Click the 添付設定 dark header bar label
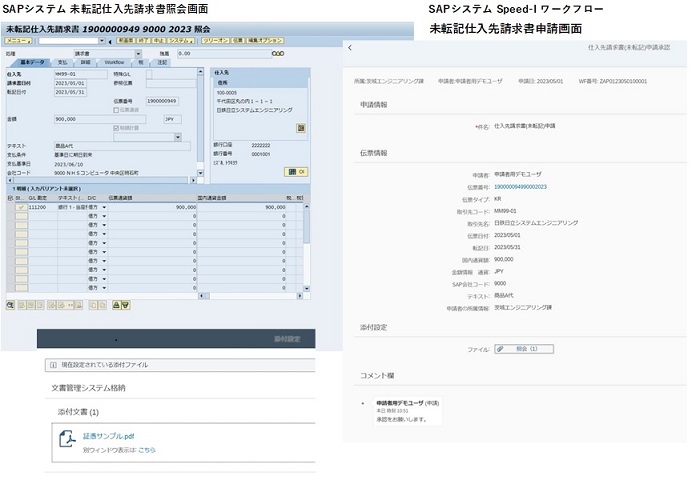 click(x=287, y=339)
